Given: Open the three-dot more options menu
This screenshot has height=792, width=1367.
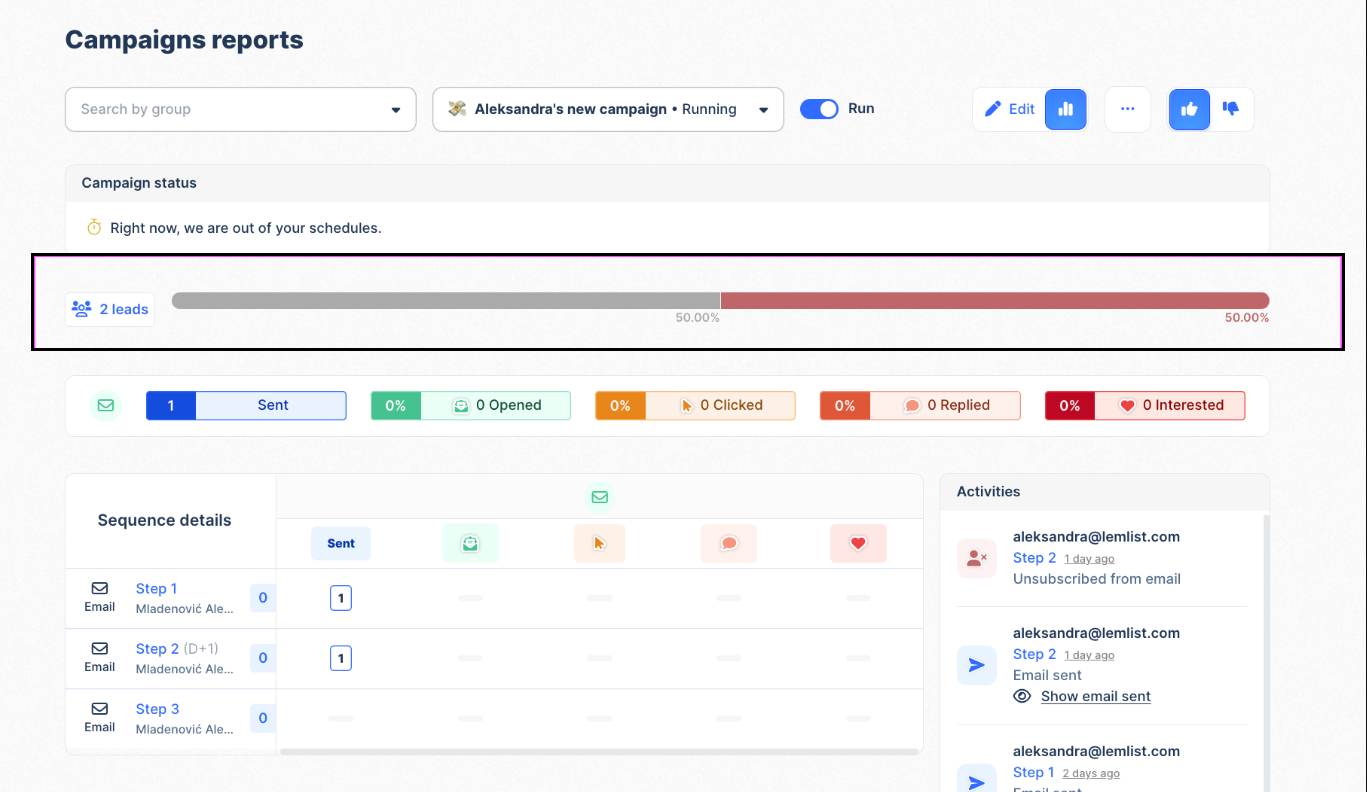Looking at the screenshot, I should pos(1127,109).
